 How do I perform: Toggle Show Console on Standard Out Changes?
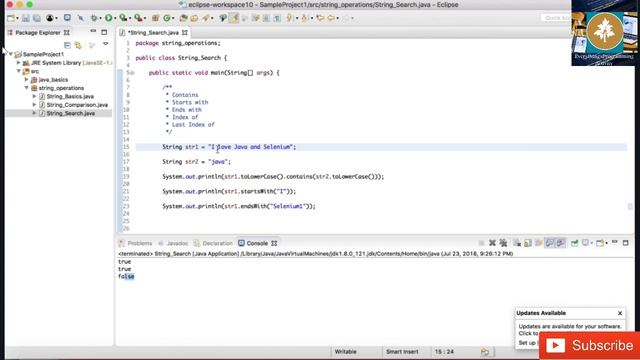(550, 243)
